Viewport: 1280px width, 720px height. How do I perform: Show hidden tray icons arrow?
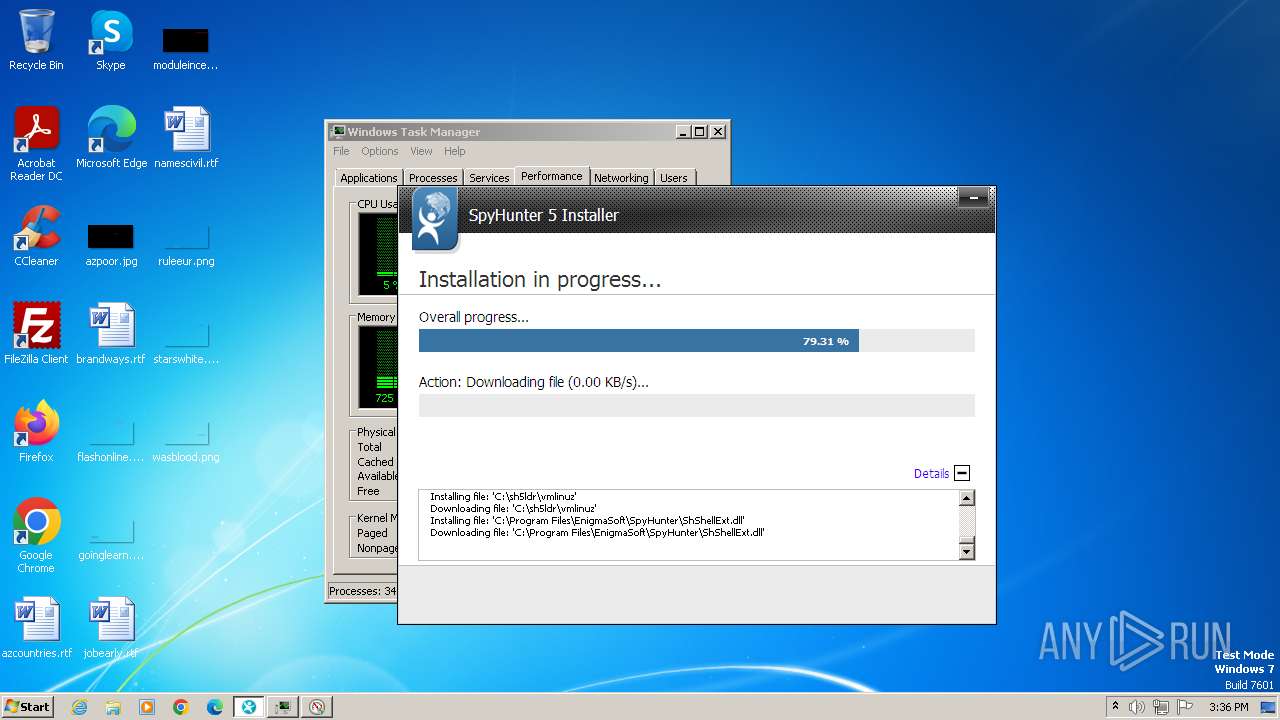point(1115,707)
